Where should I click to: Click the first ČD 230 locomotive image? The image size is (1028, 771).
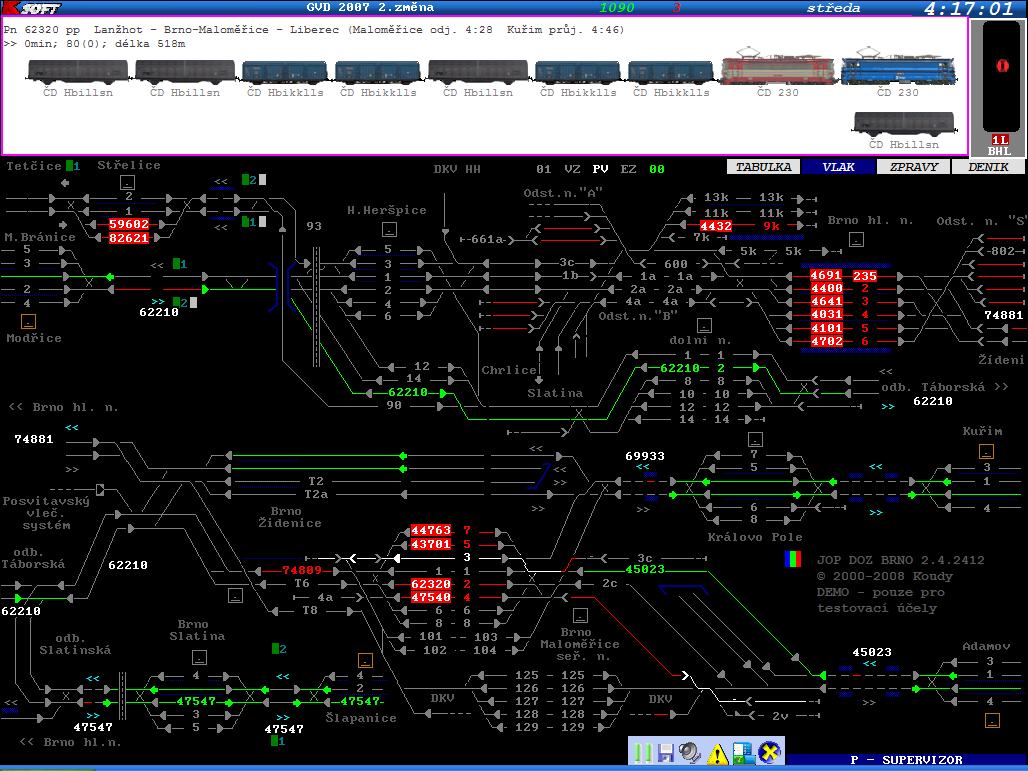[777, 67]
